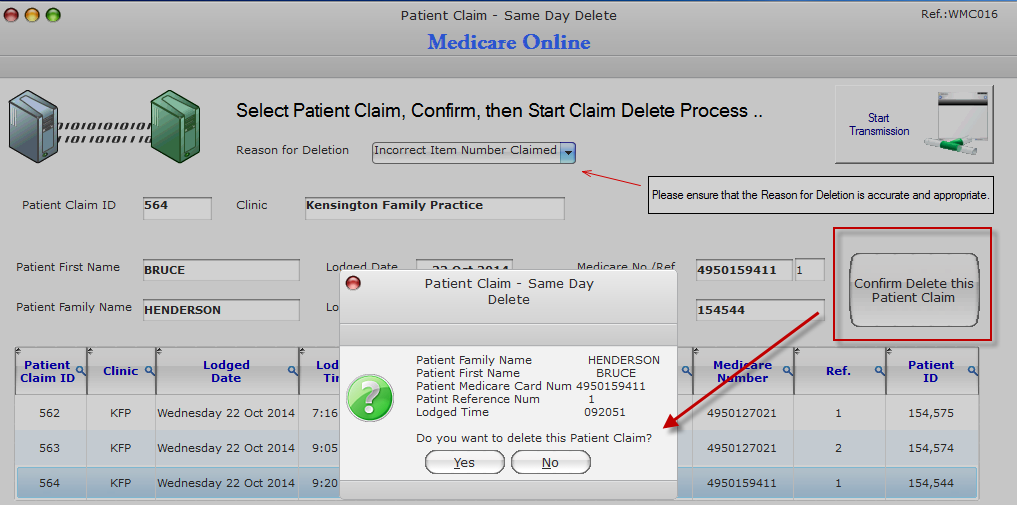Click the Patient First Name field BRUCE

pos(221,270)
